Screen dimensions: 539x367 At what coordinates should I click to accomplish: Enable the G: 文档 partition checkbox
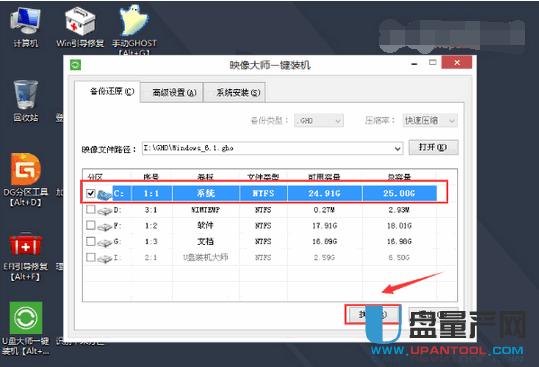[90, 241]
